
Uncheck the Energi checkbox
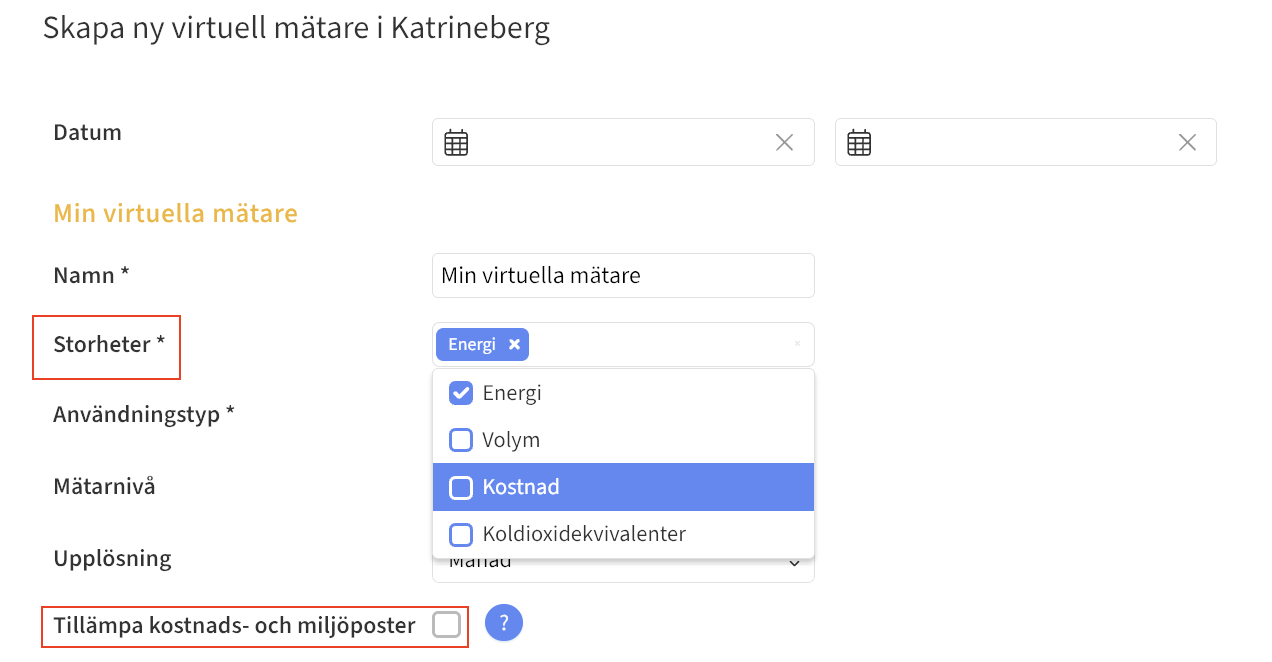tap(461, 393)
